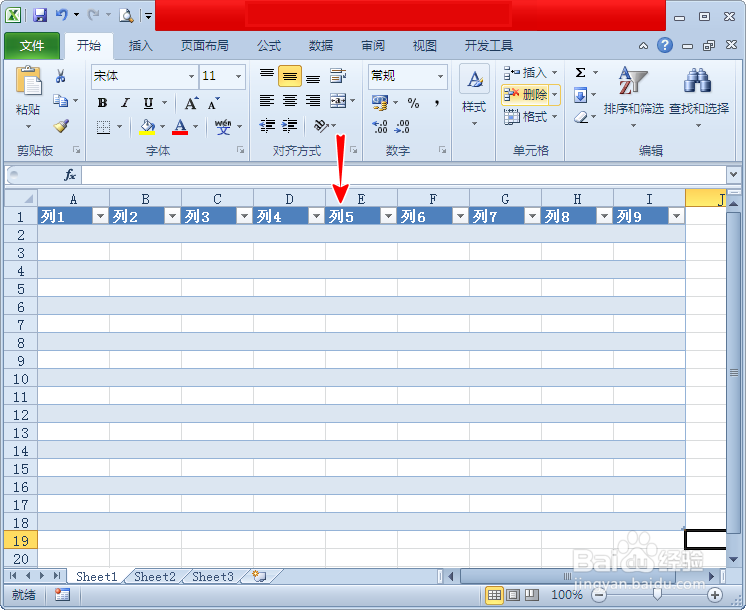The width and height of the screenshot is (746, 610).
Task: Toggle align text right
Action: [x=313, y=101]
